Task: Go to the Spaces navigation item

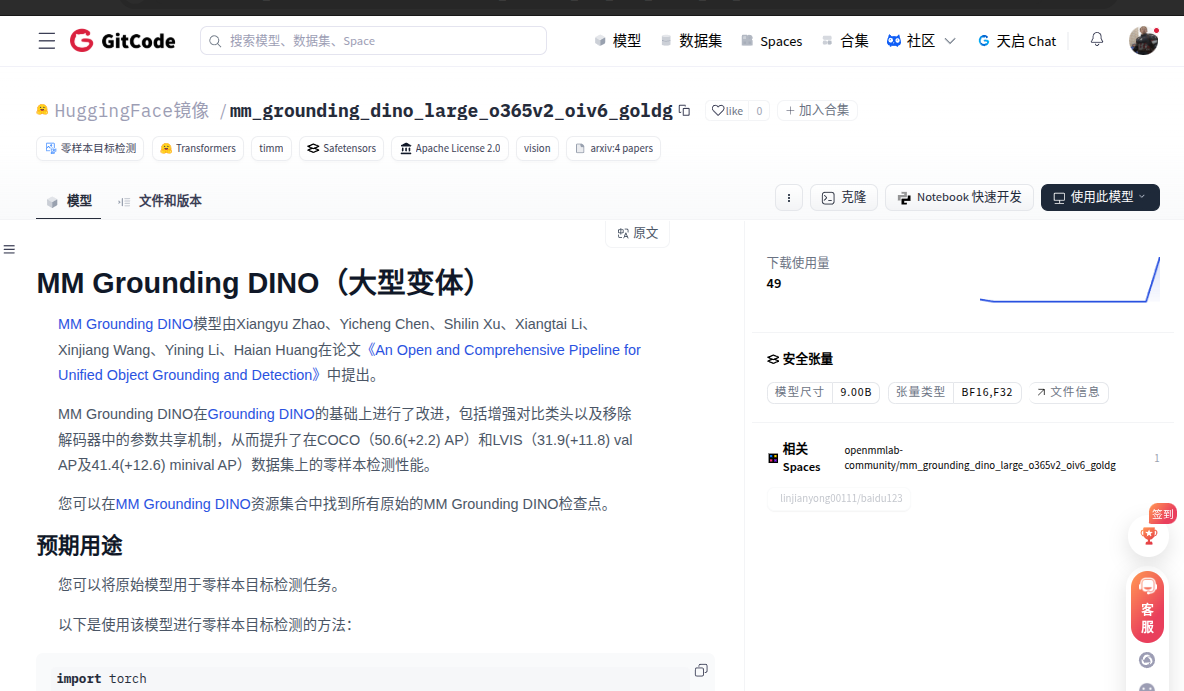Action: pyautogui.click(x=772, y=41)
